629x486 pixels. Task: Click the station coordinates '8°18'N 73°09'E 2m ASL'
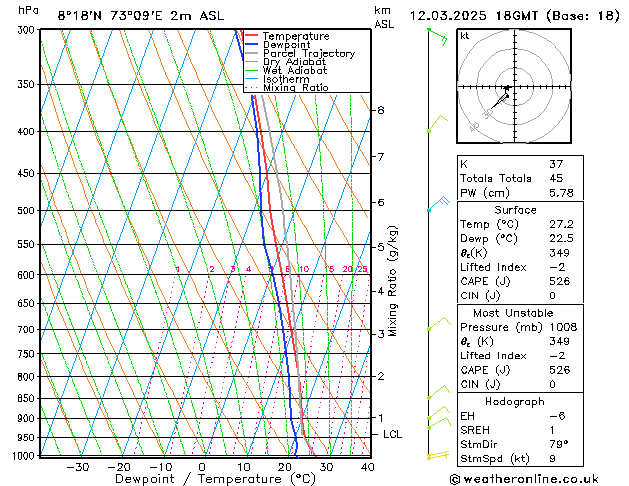141,16
